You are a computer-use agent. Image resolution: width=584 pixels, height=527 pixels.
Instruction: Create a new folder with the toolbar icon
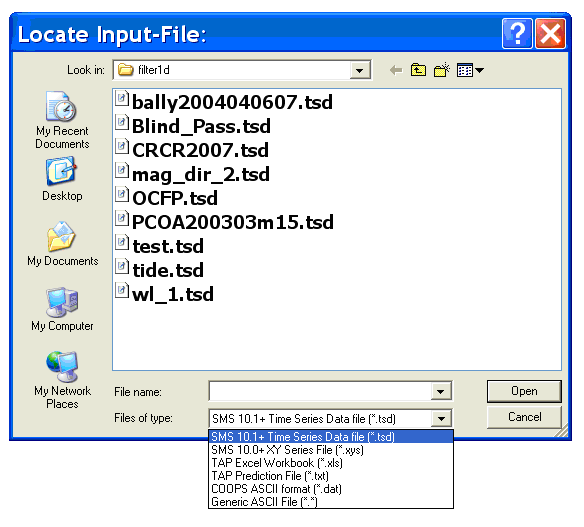(441, 70)
